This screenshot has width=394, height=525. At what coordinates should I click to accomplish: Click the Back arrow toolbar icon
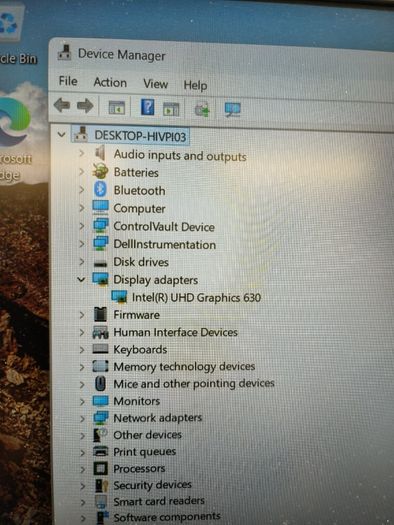(x=62, y=105)
